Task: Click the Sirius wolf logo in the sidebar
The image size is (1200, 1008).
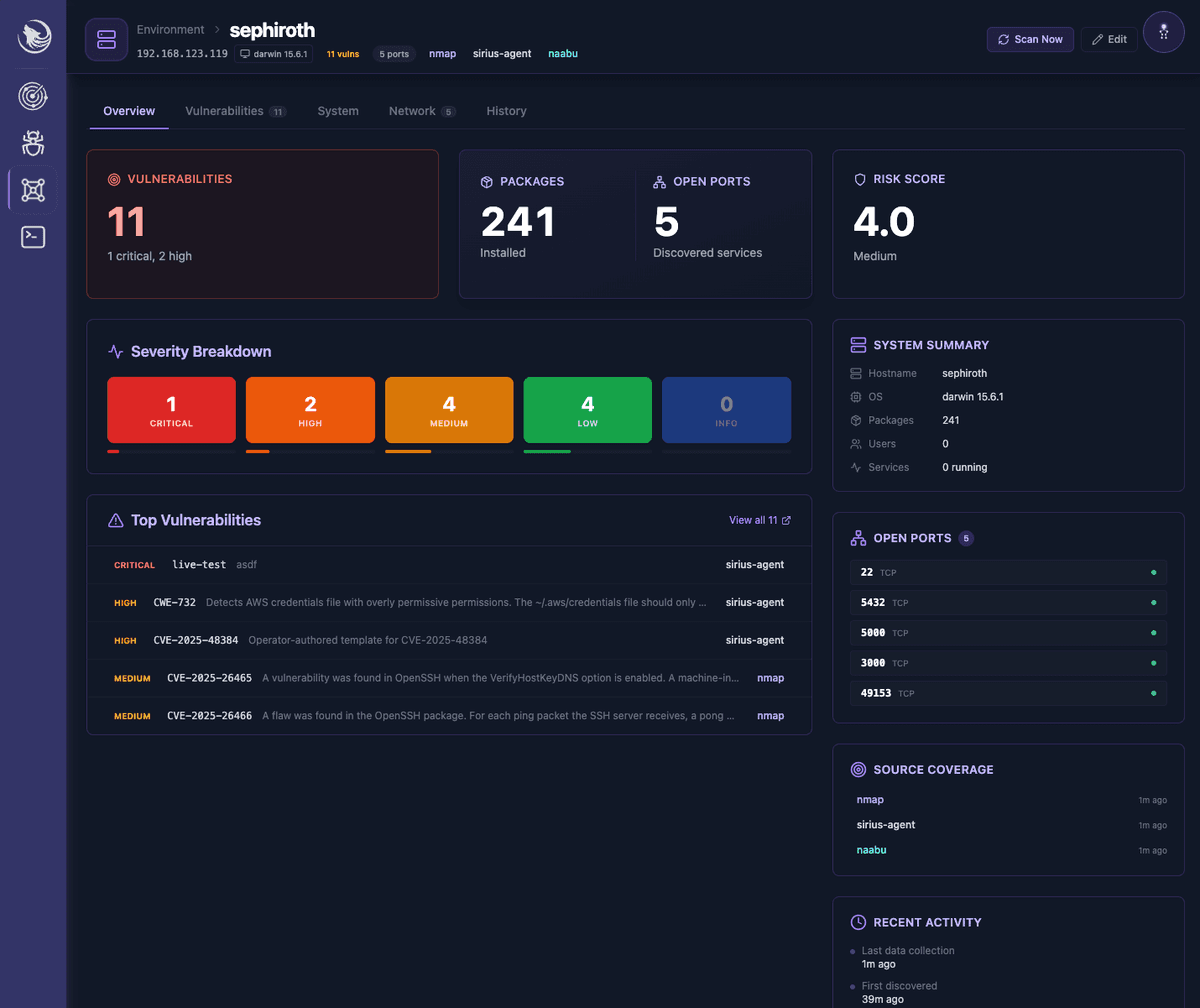Action: click(x=33, y=36)
